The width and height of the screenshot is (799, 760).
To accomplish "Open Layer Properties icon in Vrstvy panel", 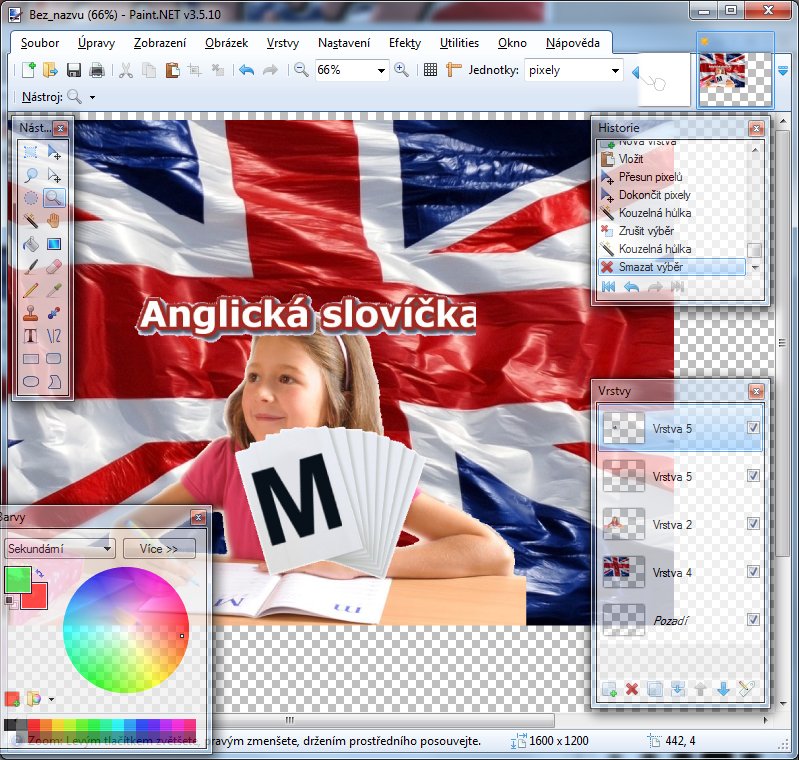I will (x=746, y=690).
